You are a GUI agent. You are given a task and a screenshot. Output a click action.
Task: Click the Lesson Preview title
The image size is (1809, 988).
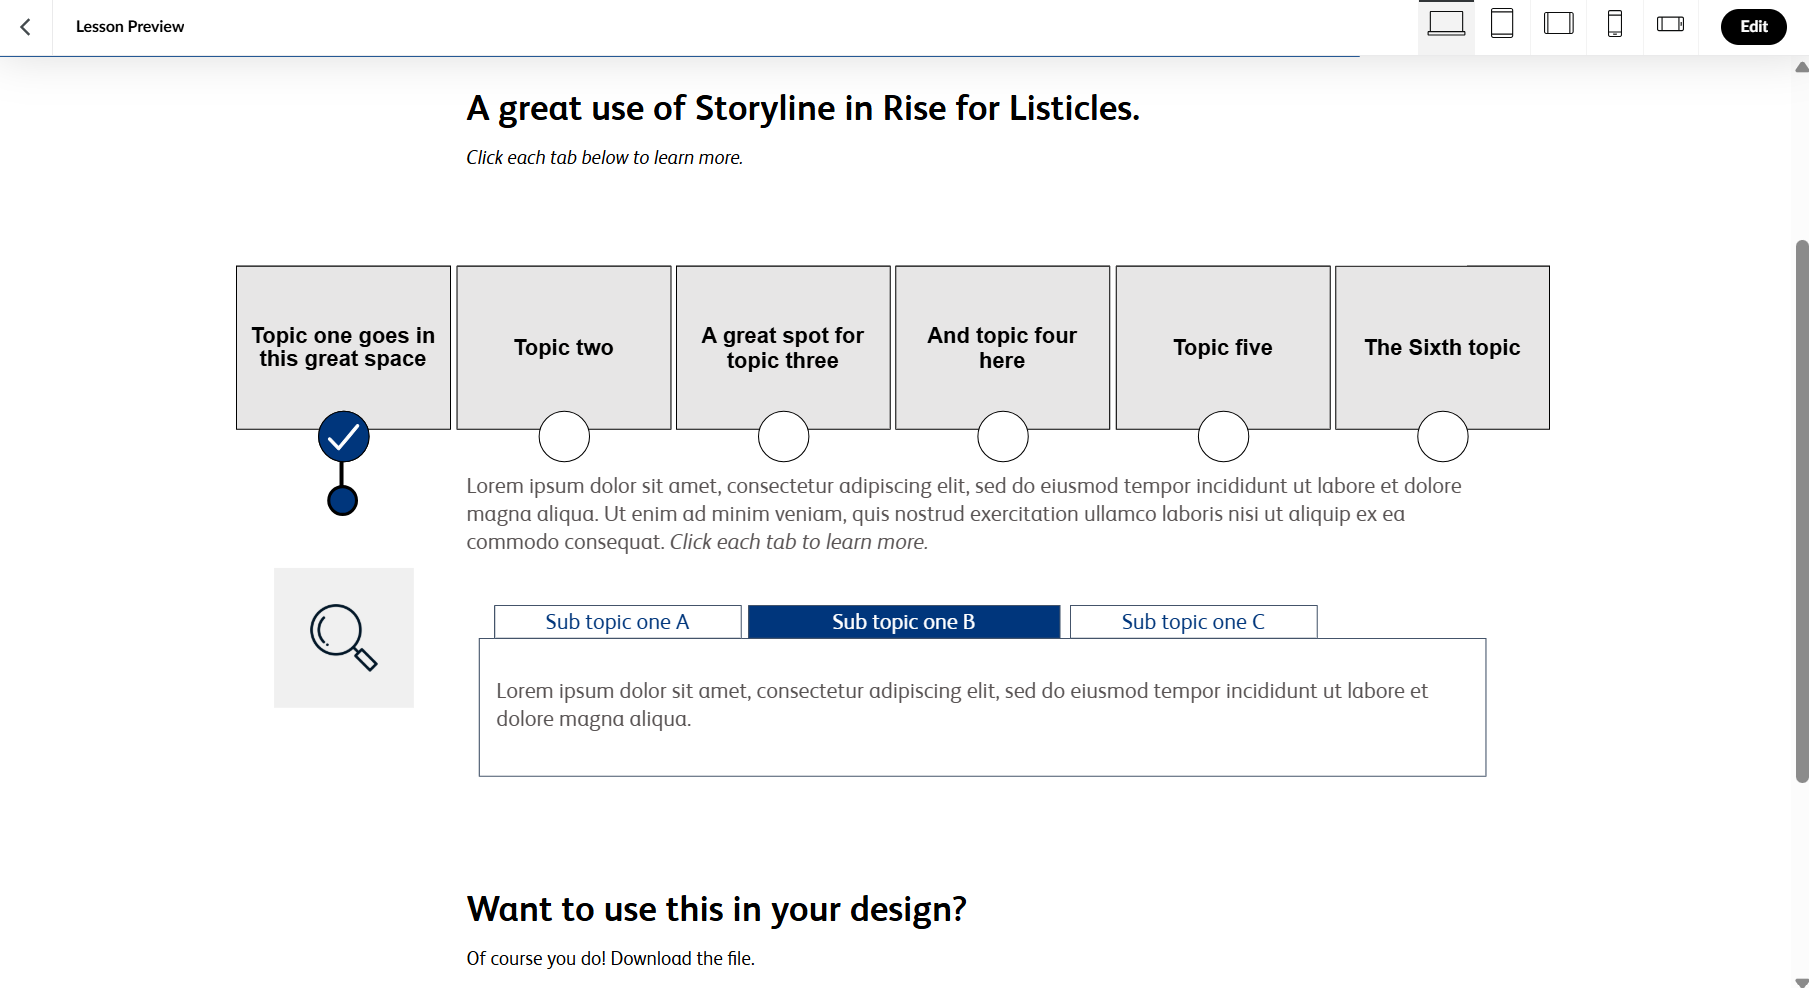tap(129, 27)
